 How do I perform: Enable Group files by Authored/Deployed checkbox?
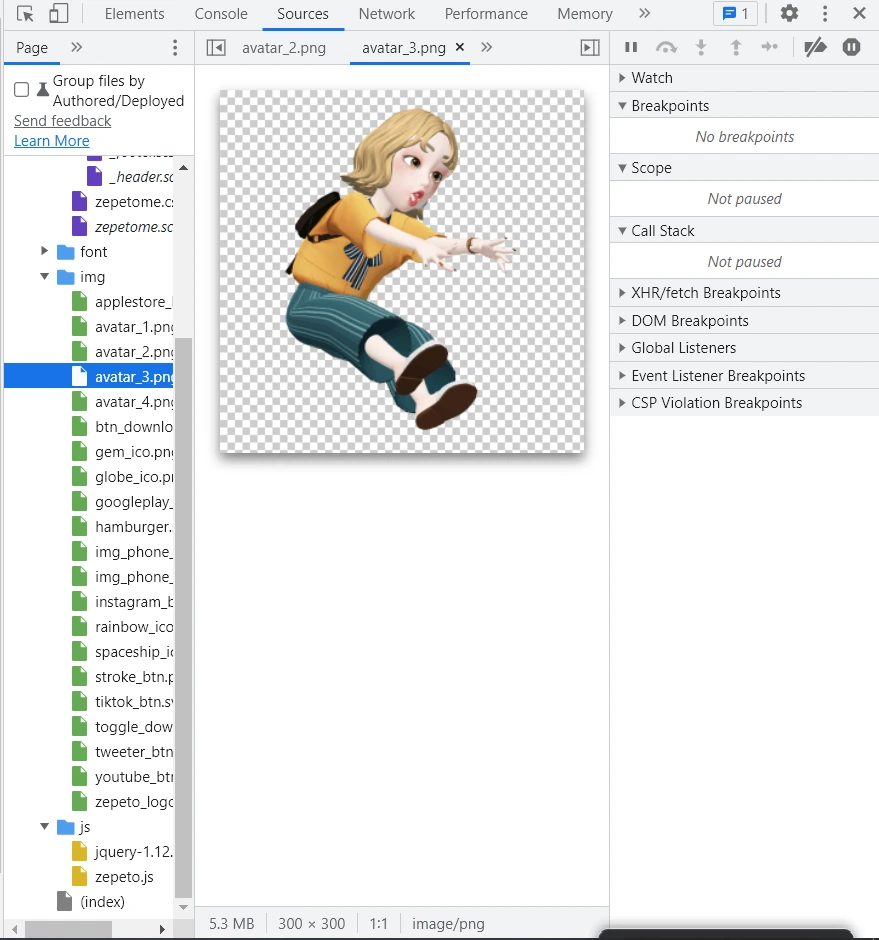[x=22, y=90]
